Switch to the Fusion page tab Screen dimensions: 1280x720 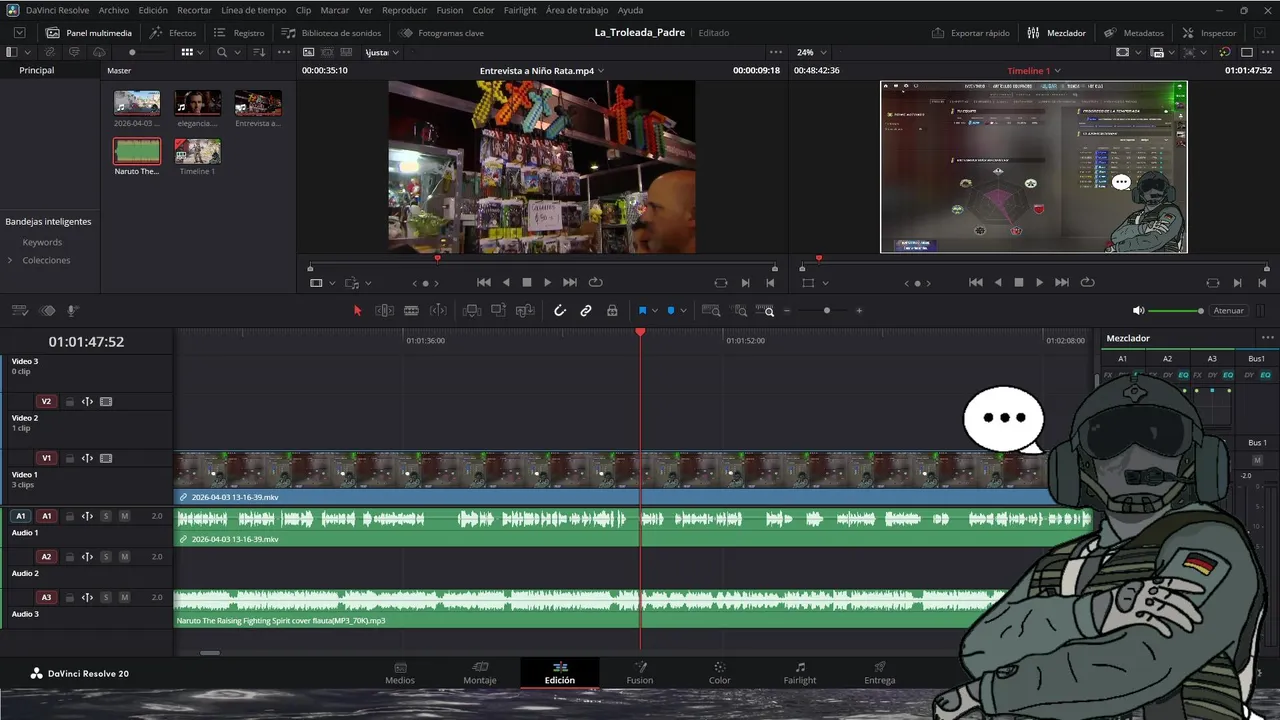tap(640, 673)
